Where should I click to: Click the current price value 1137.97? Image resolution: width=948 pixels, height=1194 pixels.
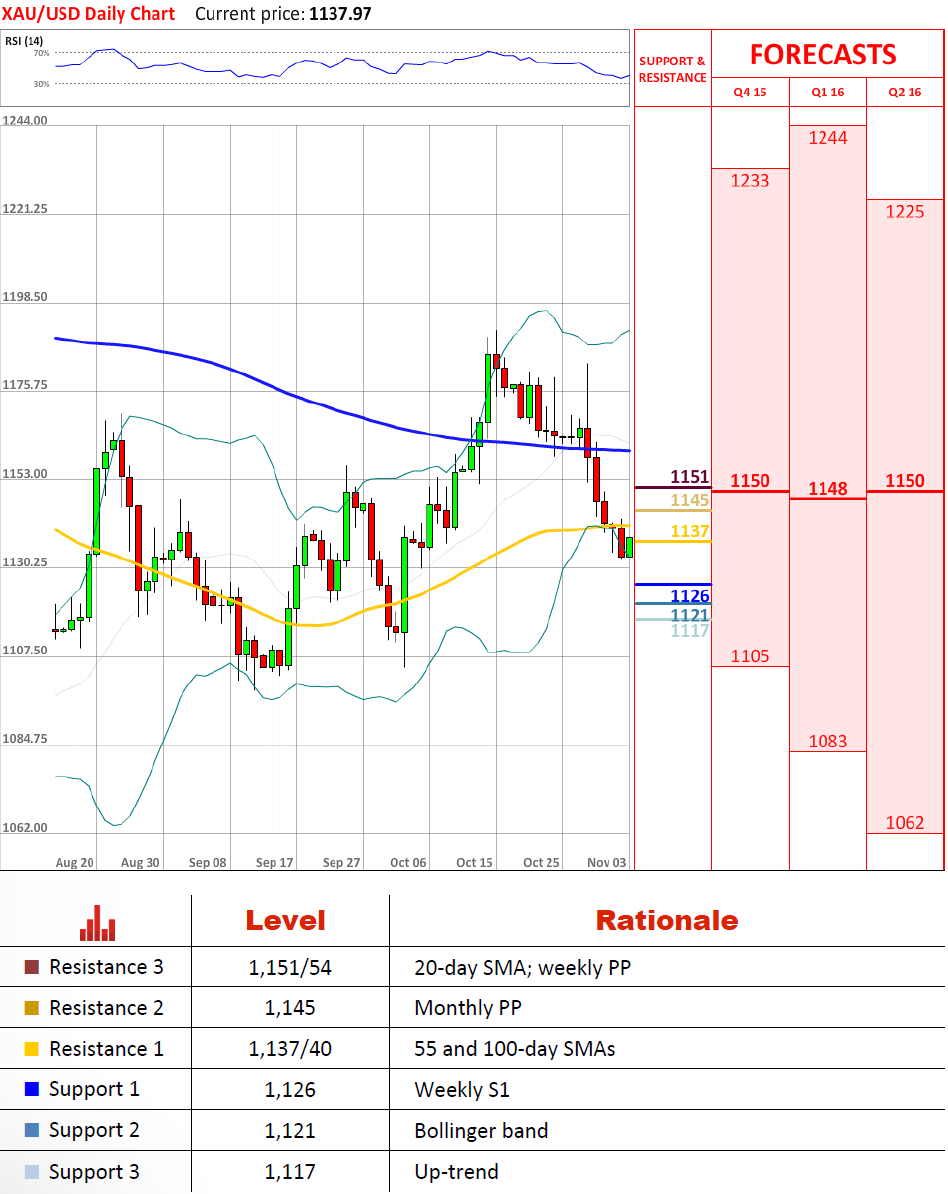point(340,14)
